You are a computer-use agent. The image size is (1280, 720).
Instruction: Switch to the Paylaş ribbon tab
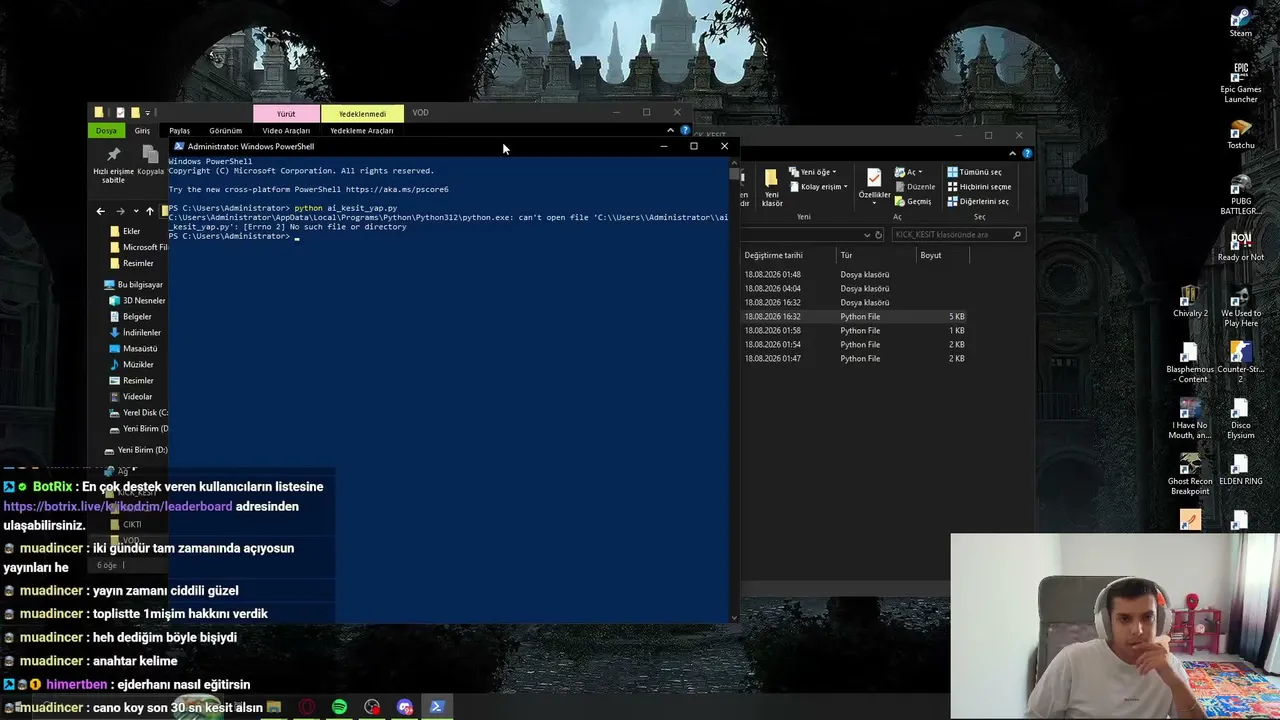[x=179, y=130]
